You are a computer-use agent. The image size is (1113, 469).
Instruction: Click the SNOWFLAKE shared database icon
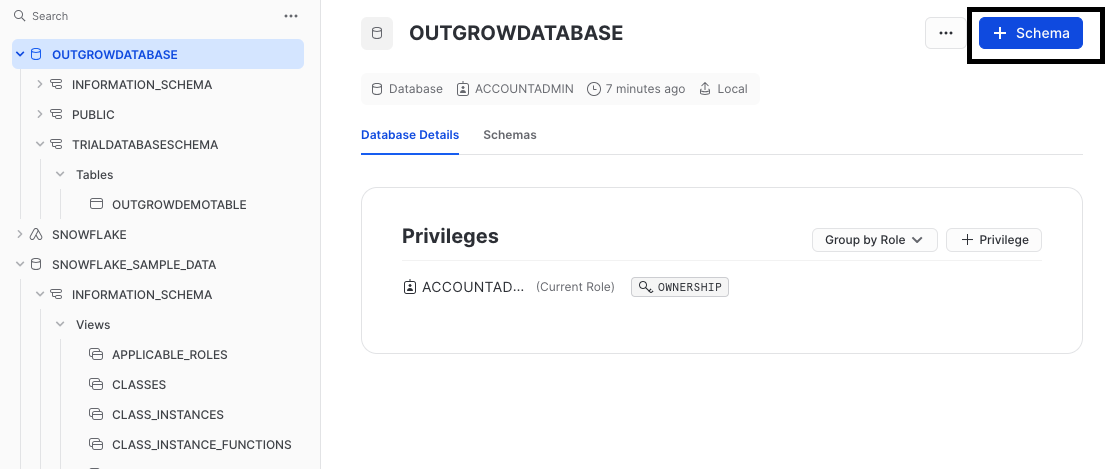[37, 234]
